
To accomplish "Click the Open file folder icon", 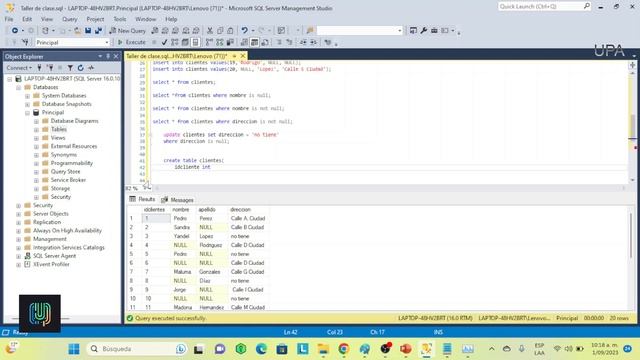I will click(77, 31).
